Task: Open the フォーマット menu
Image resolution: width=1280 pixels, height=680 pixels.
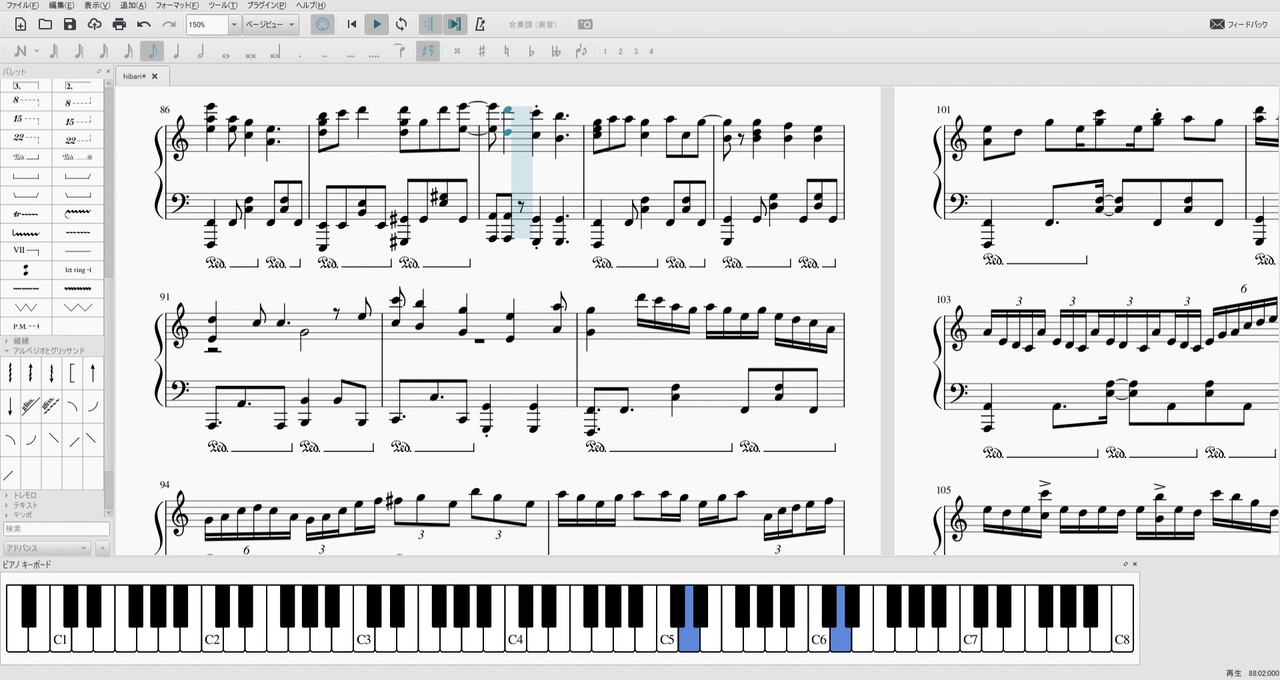Action: pos(176,5)
